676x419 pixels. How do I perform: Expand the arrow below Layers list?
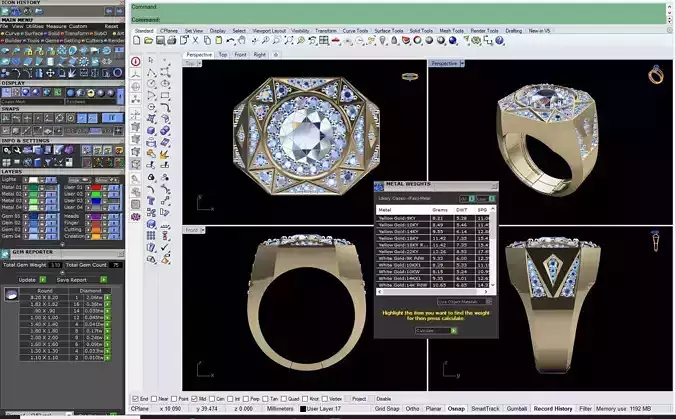click(62, 244)
